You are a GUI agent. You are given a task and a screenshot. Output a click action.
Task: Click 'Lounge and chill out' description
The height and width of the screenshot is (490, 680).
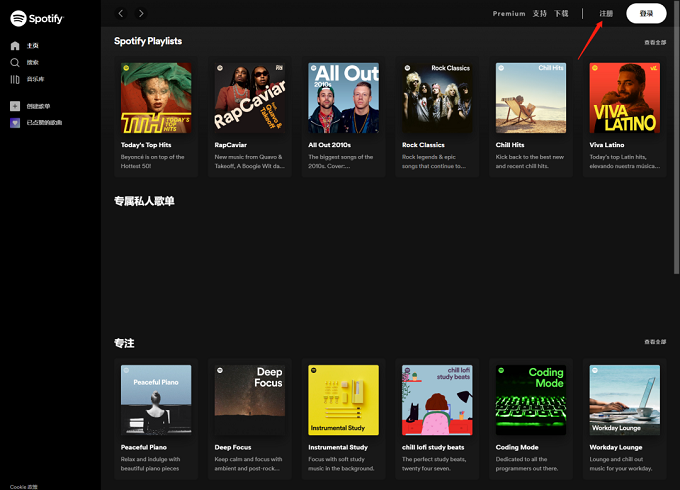pos(621,464)
